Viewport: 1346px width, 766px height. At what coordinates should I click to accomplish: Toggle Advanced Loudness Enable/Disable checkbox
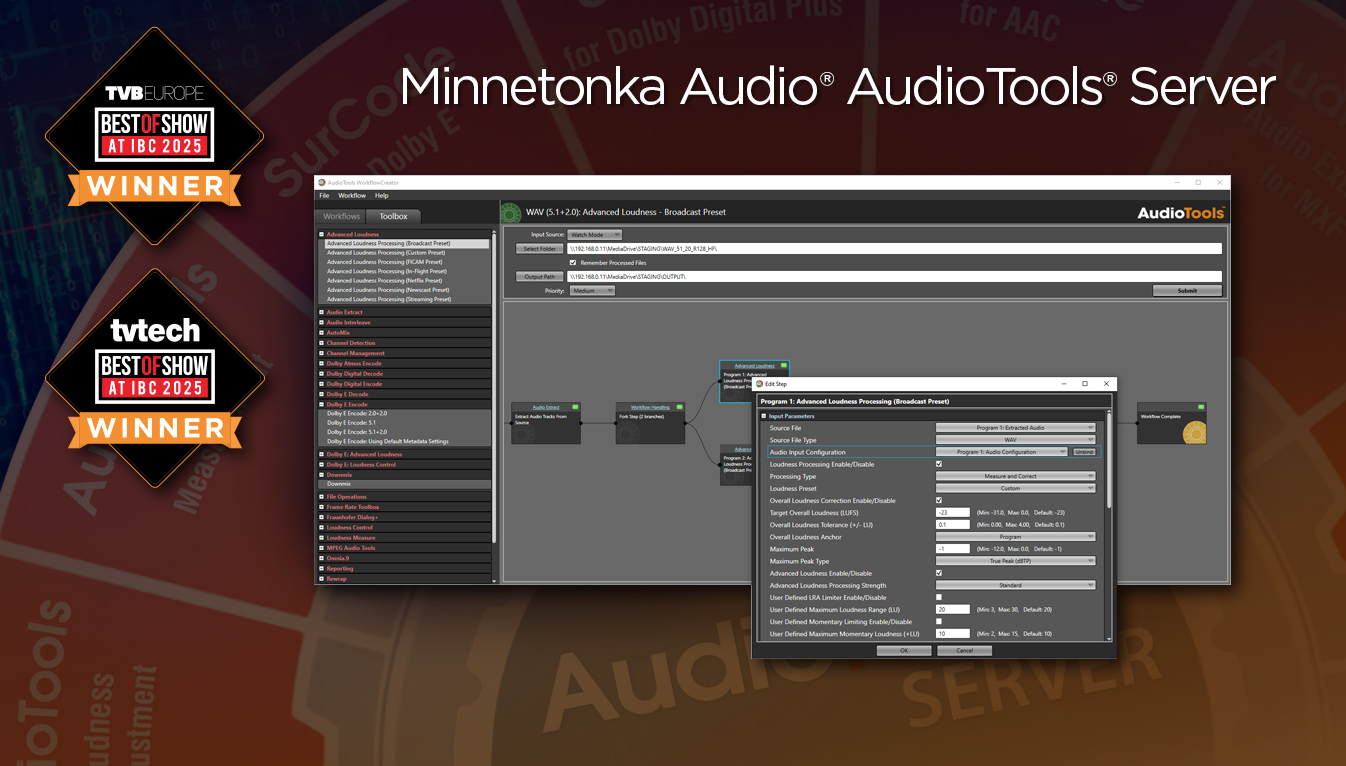coord(938,573)
